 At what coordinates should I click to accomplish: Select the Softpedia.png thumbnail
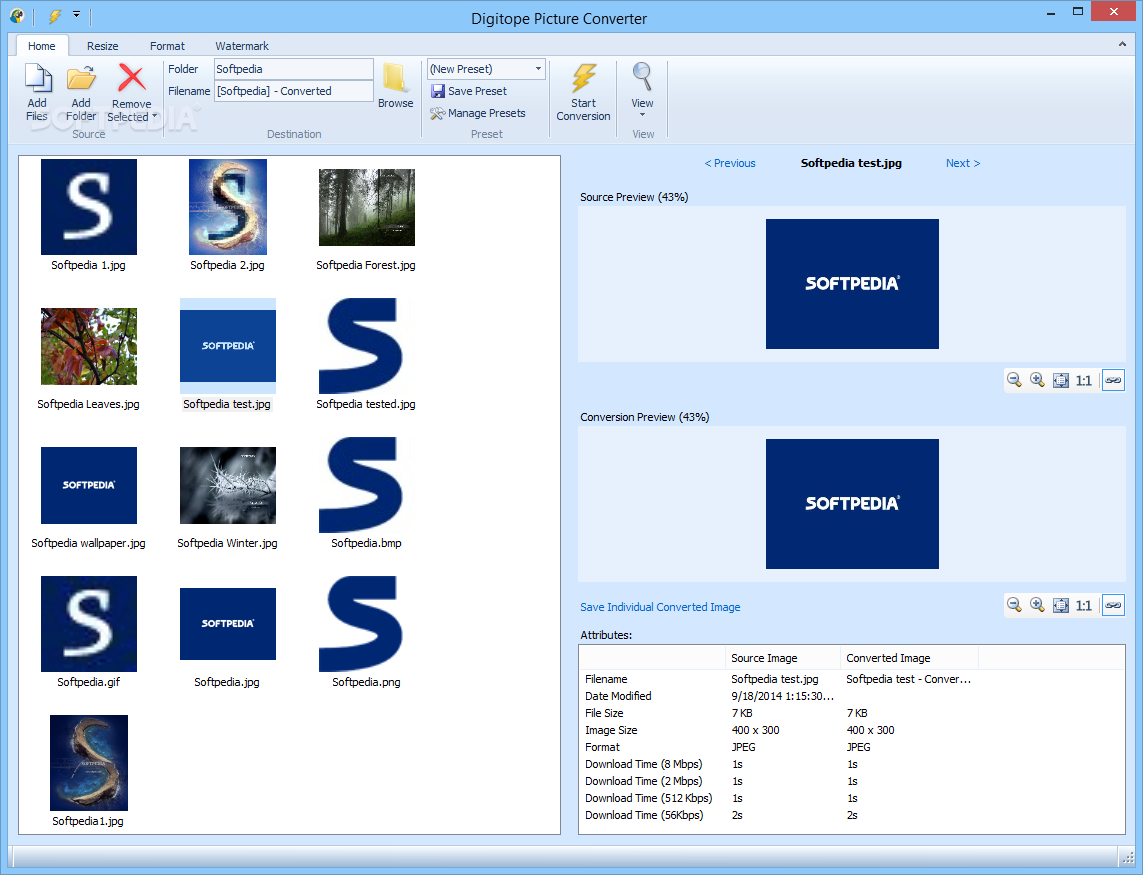click(x=362, y=624)
